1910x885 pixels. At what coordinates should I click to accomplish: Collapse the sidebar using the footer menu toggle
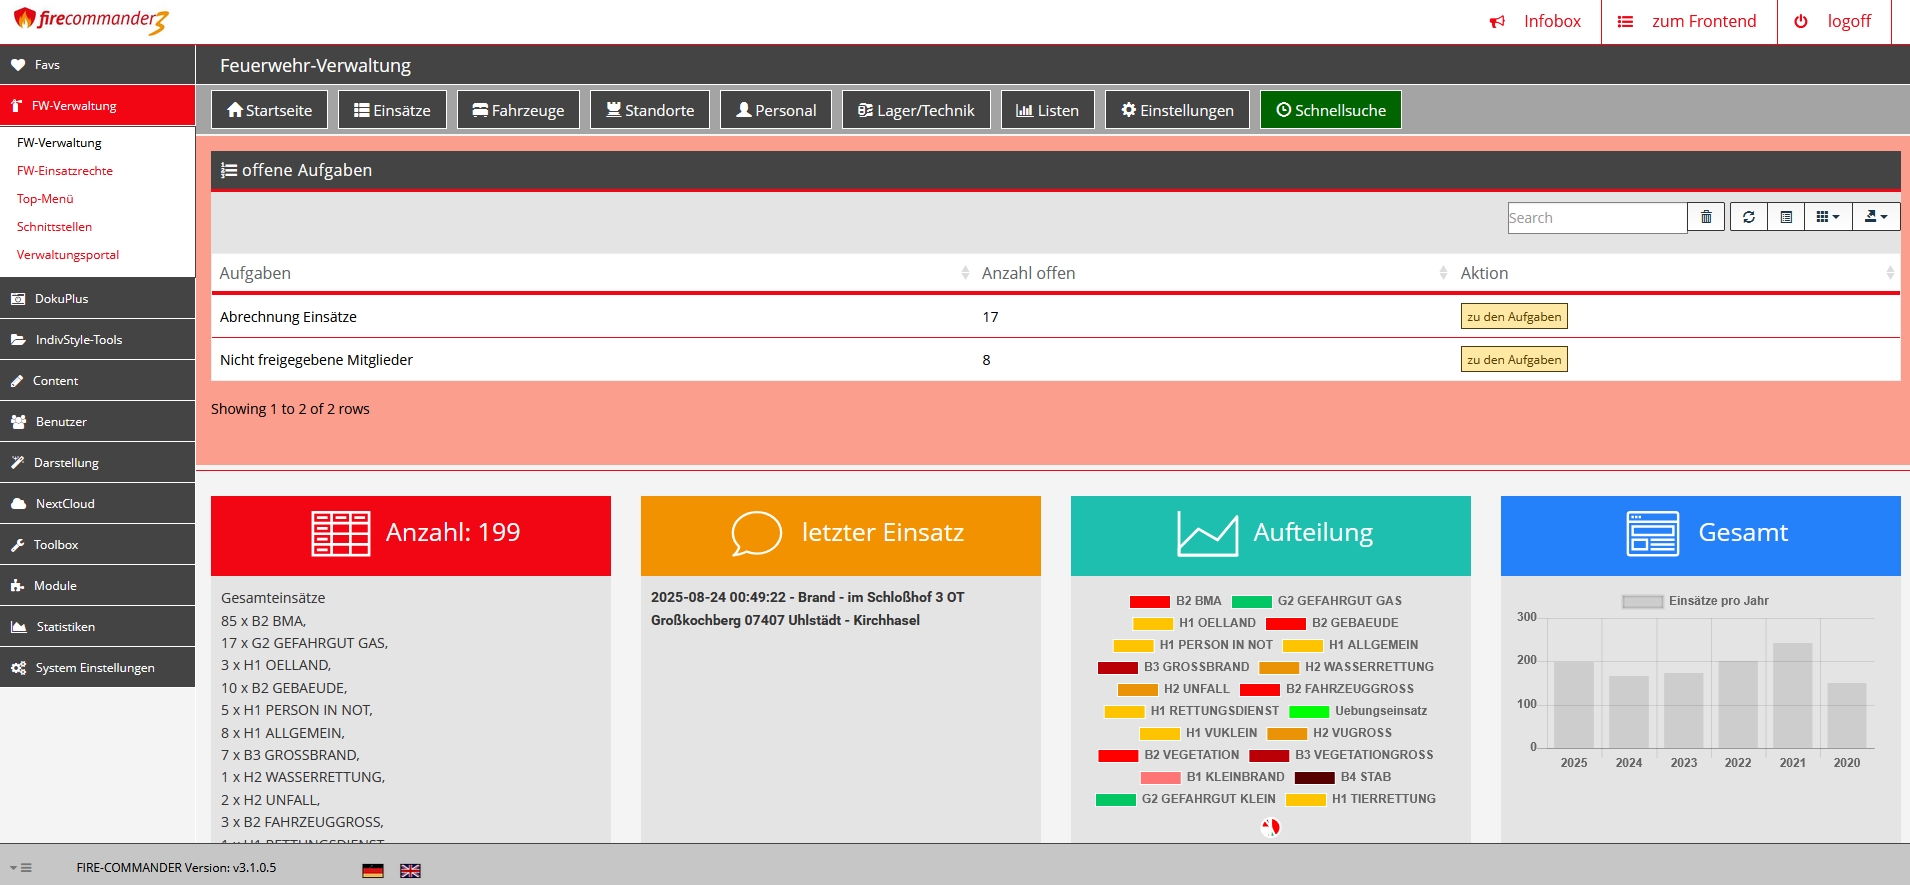(x=21, y=868)
